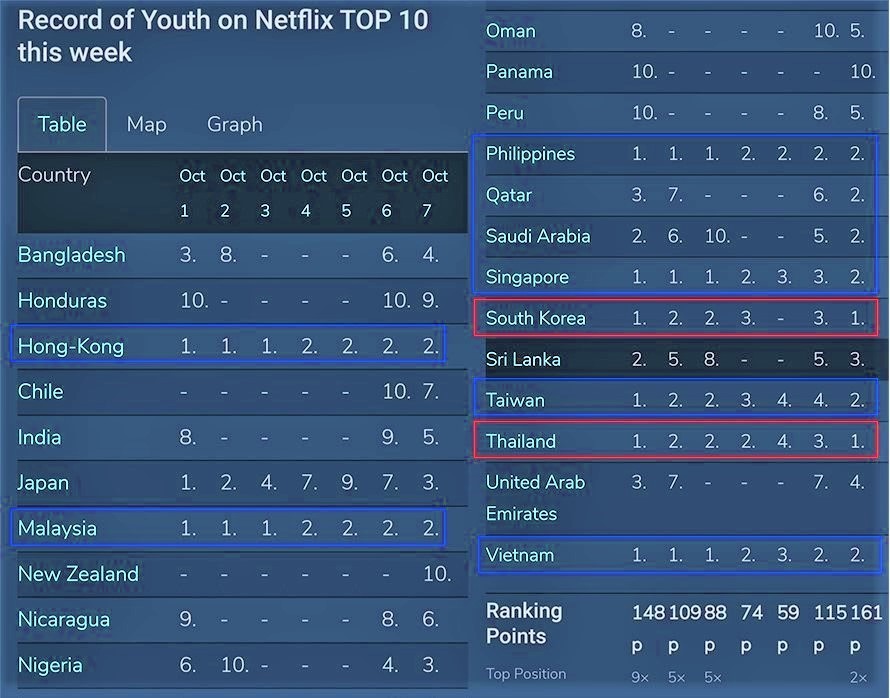Viewport: 890px width, 698px height.
Task: Click the Chile link
Action: tap(40, 391)
